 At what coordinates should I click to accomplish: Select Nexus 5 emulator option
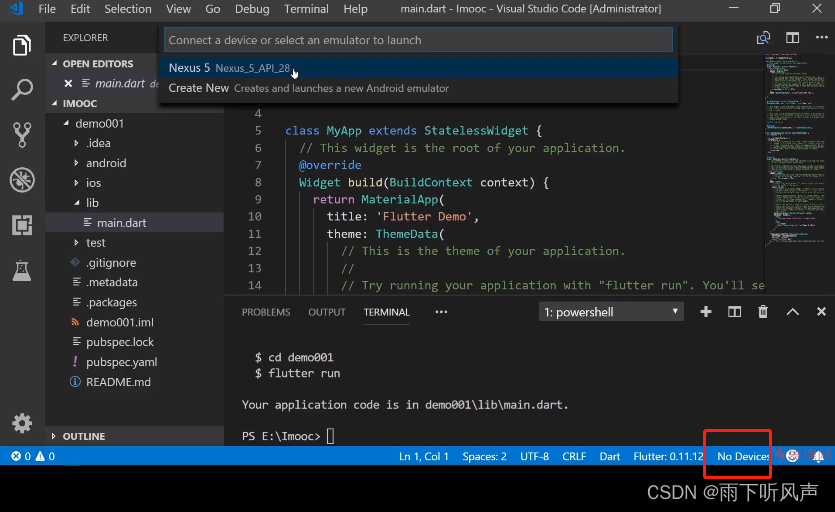coord(418,68)
